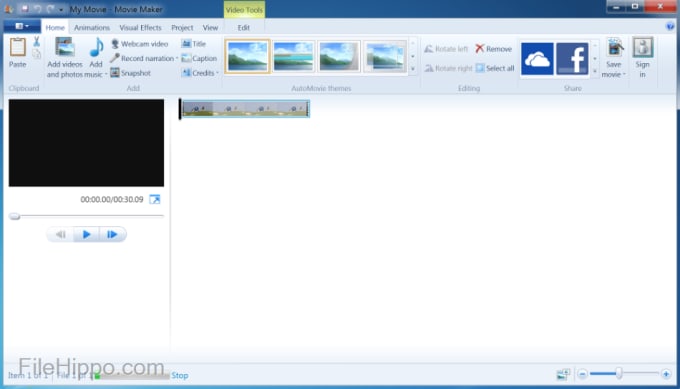
Task: Remove the selected clip
Action: (x=494, y=49)
